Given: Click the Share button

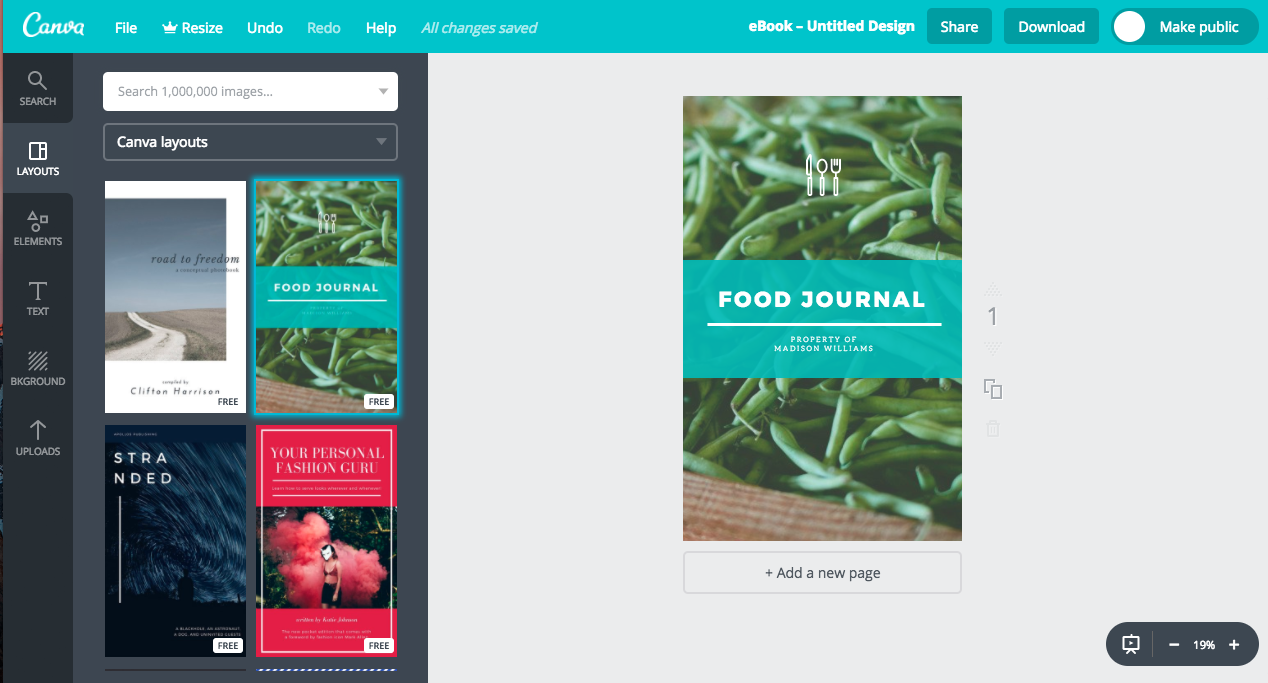Looking at the screenshot, I should [x=959, y=27].
